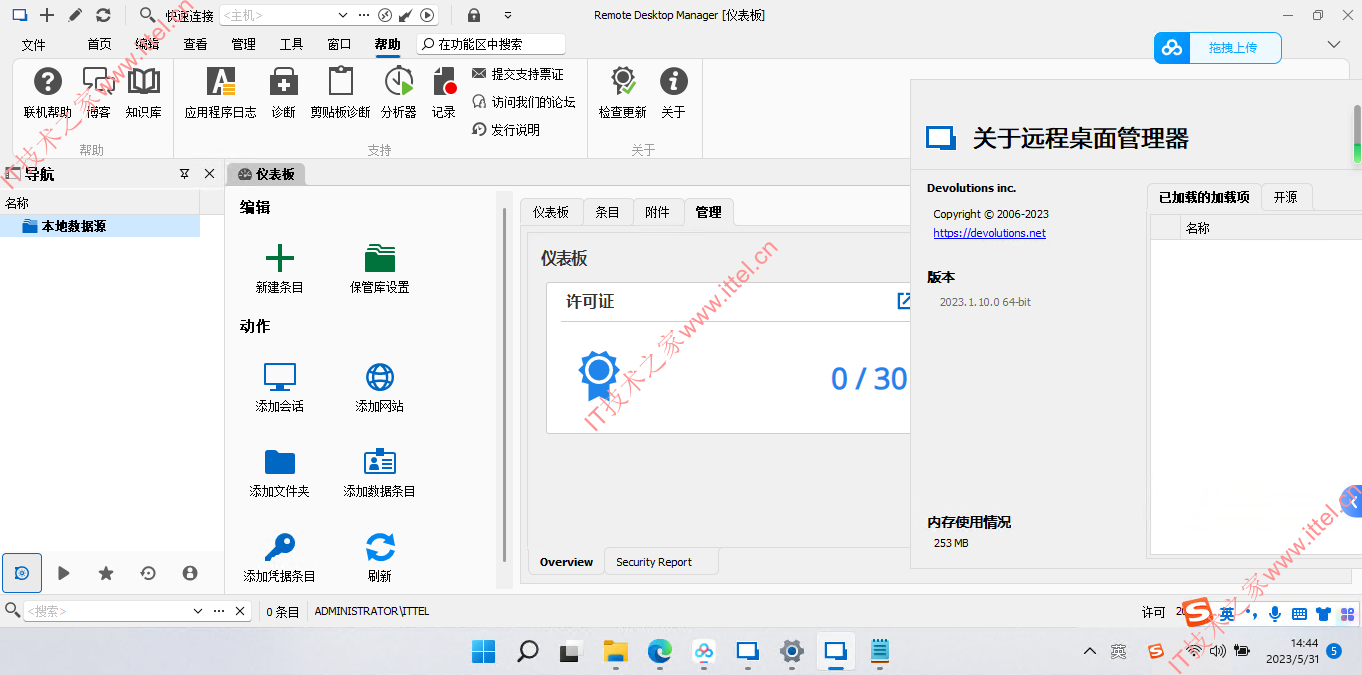Screen dimensions: 1362x675
Task: Click the pencil edit icon in title bar
Action: coord(75,15)
